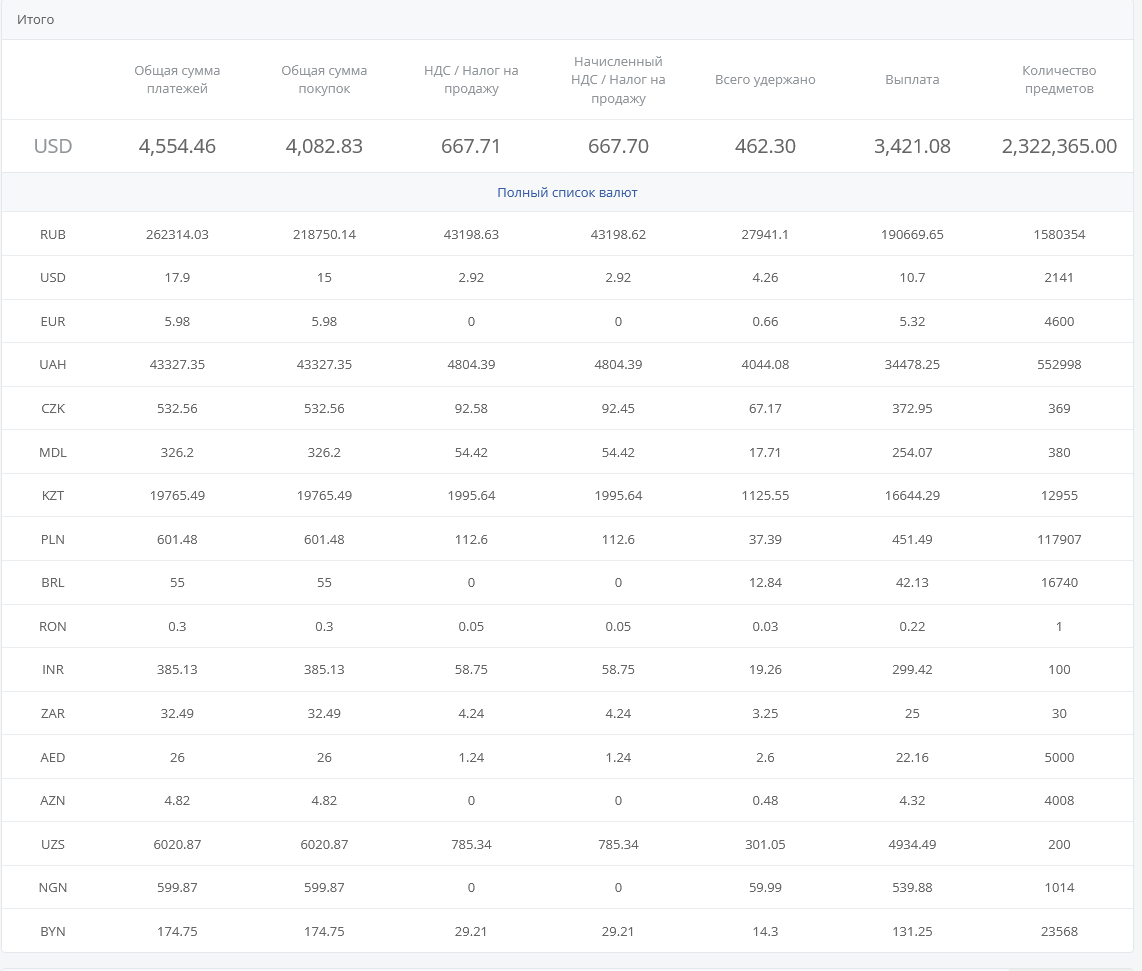The image size is (1142, 971).
Task: Select the 'Всего удержано' column header
Action: [765, 80]
